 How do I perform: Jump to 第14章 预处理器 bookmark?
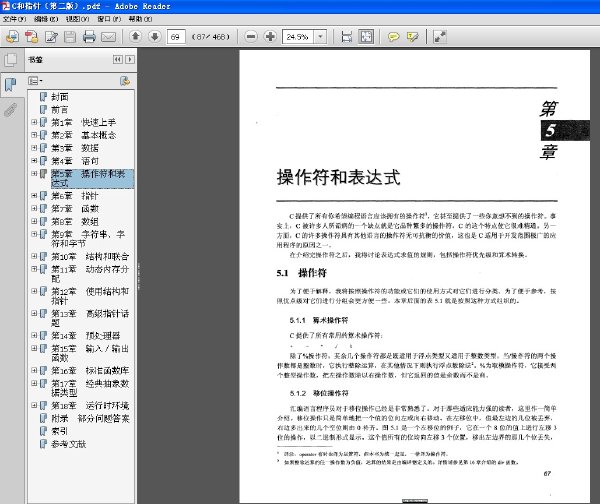pyautogui.click(x=86, y=336)
